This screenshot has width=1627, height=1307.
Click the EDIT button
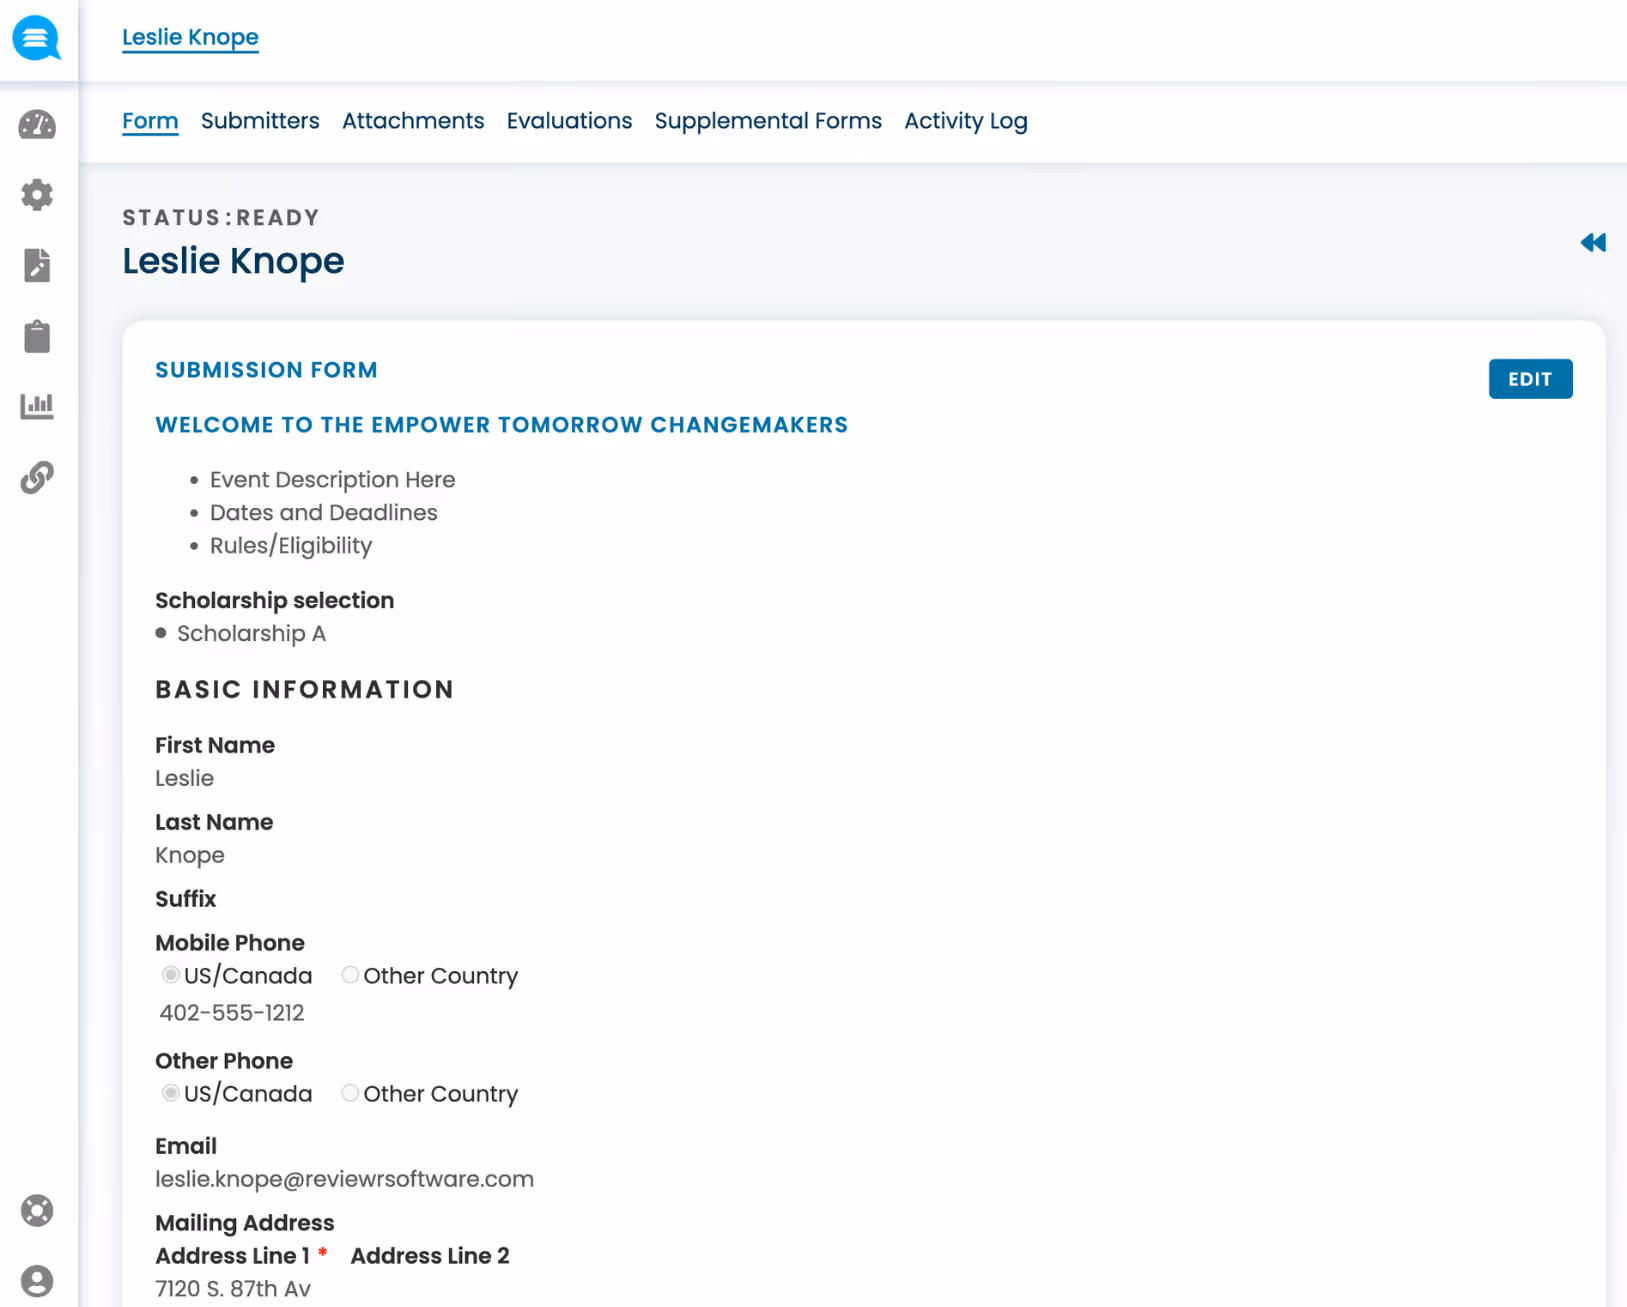tap(1530, 379)
